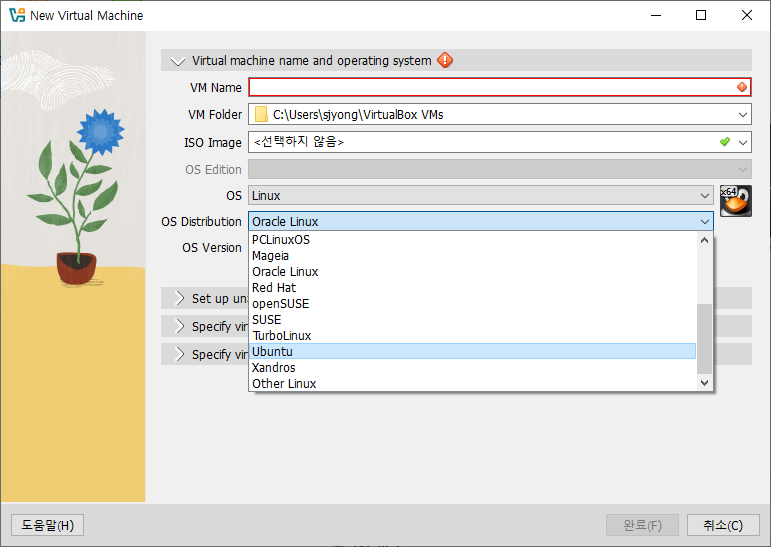The height and width of the screenshot is (547, 771).
Task: Click the 도움말(H) help button
Action: point(47,525)
